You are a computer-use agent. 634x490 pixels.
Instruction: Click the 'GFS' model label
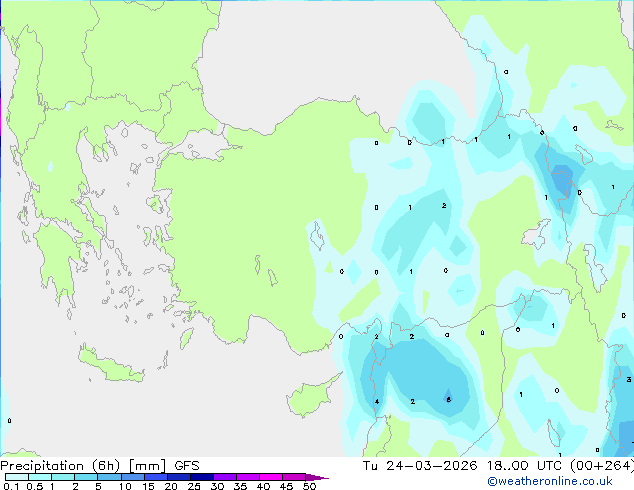187,466
